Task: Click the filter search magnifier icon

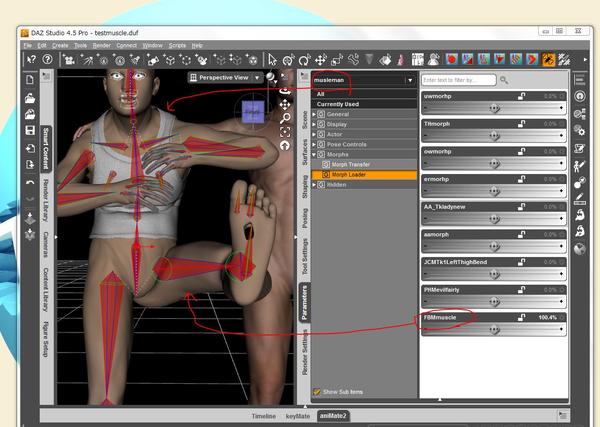Action: click(x=504, y=80)
